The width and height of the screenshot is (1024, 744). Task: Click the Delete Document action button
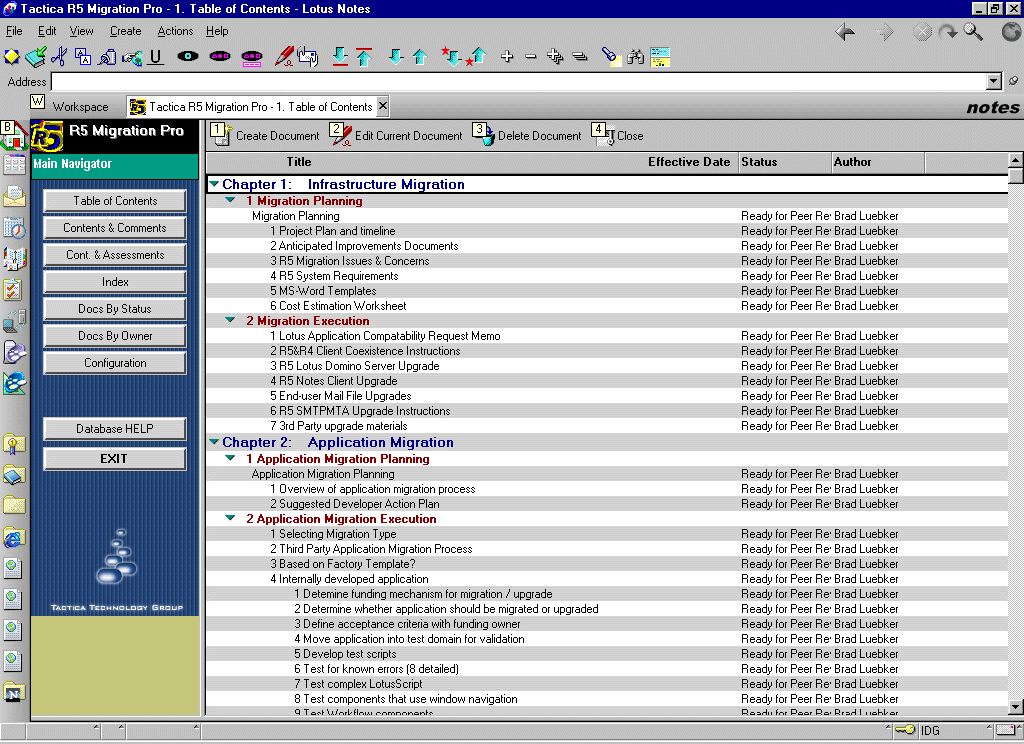pos(527,135)
